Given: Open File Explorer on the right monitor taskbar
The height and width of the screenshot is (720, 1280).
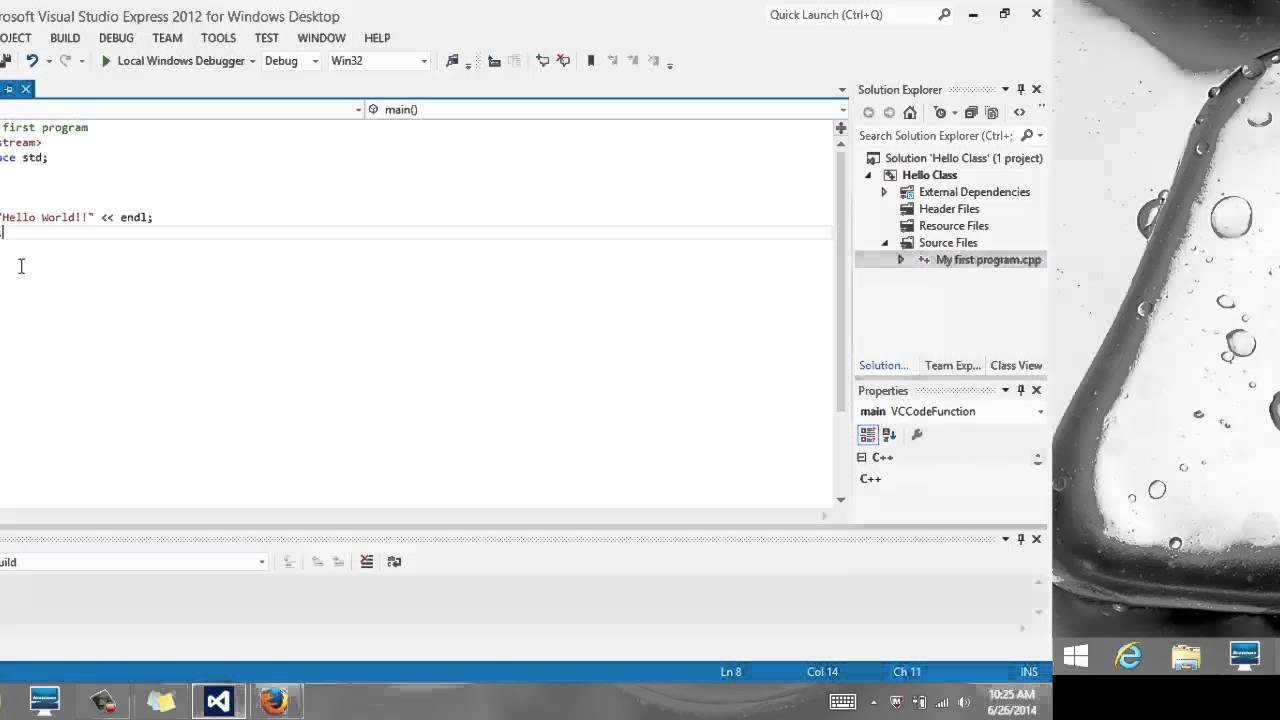Looking at the screenshot, I should point(1186,656).
